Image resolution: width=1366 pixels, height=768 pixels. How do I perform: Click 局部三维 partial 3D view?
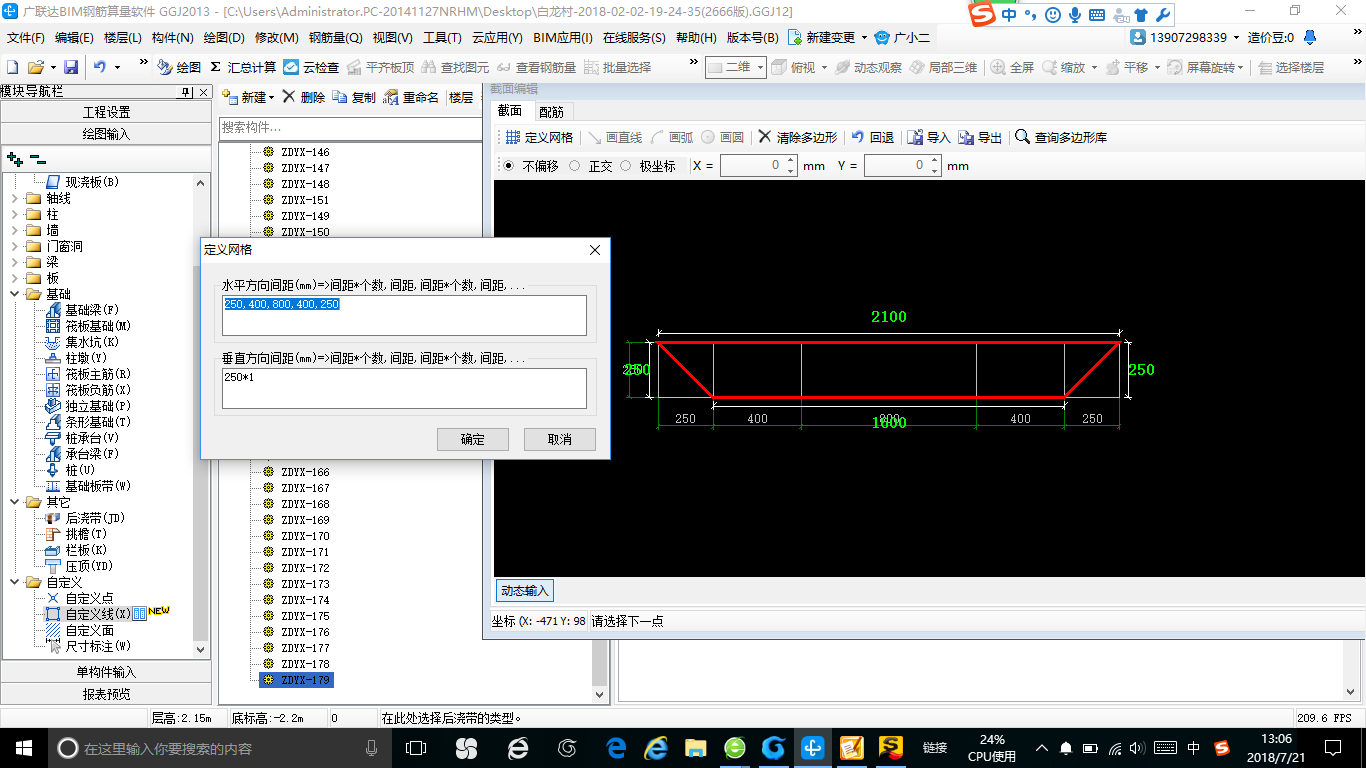(943, 67)
